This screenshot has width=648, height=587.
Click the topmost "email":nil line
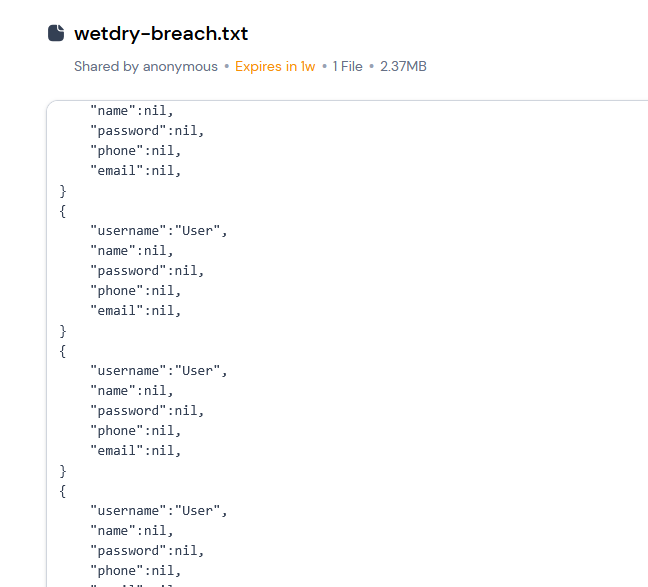[x=138, y=171]
